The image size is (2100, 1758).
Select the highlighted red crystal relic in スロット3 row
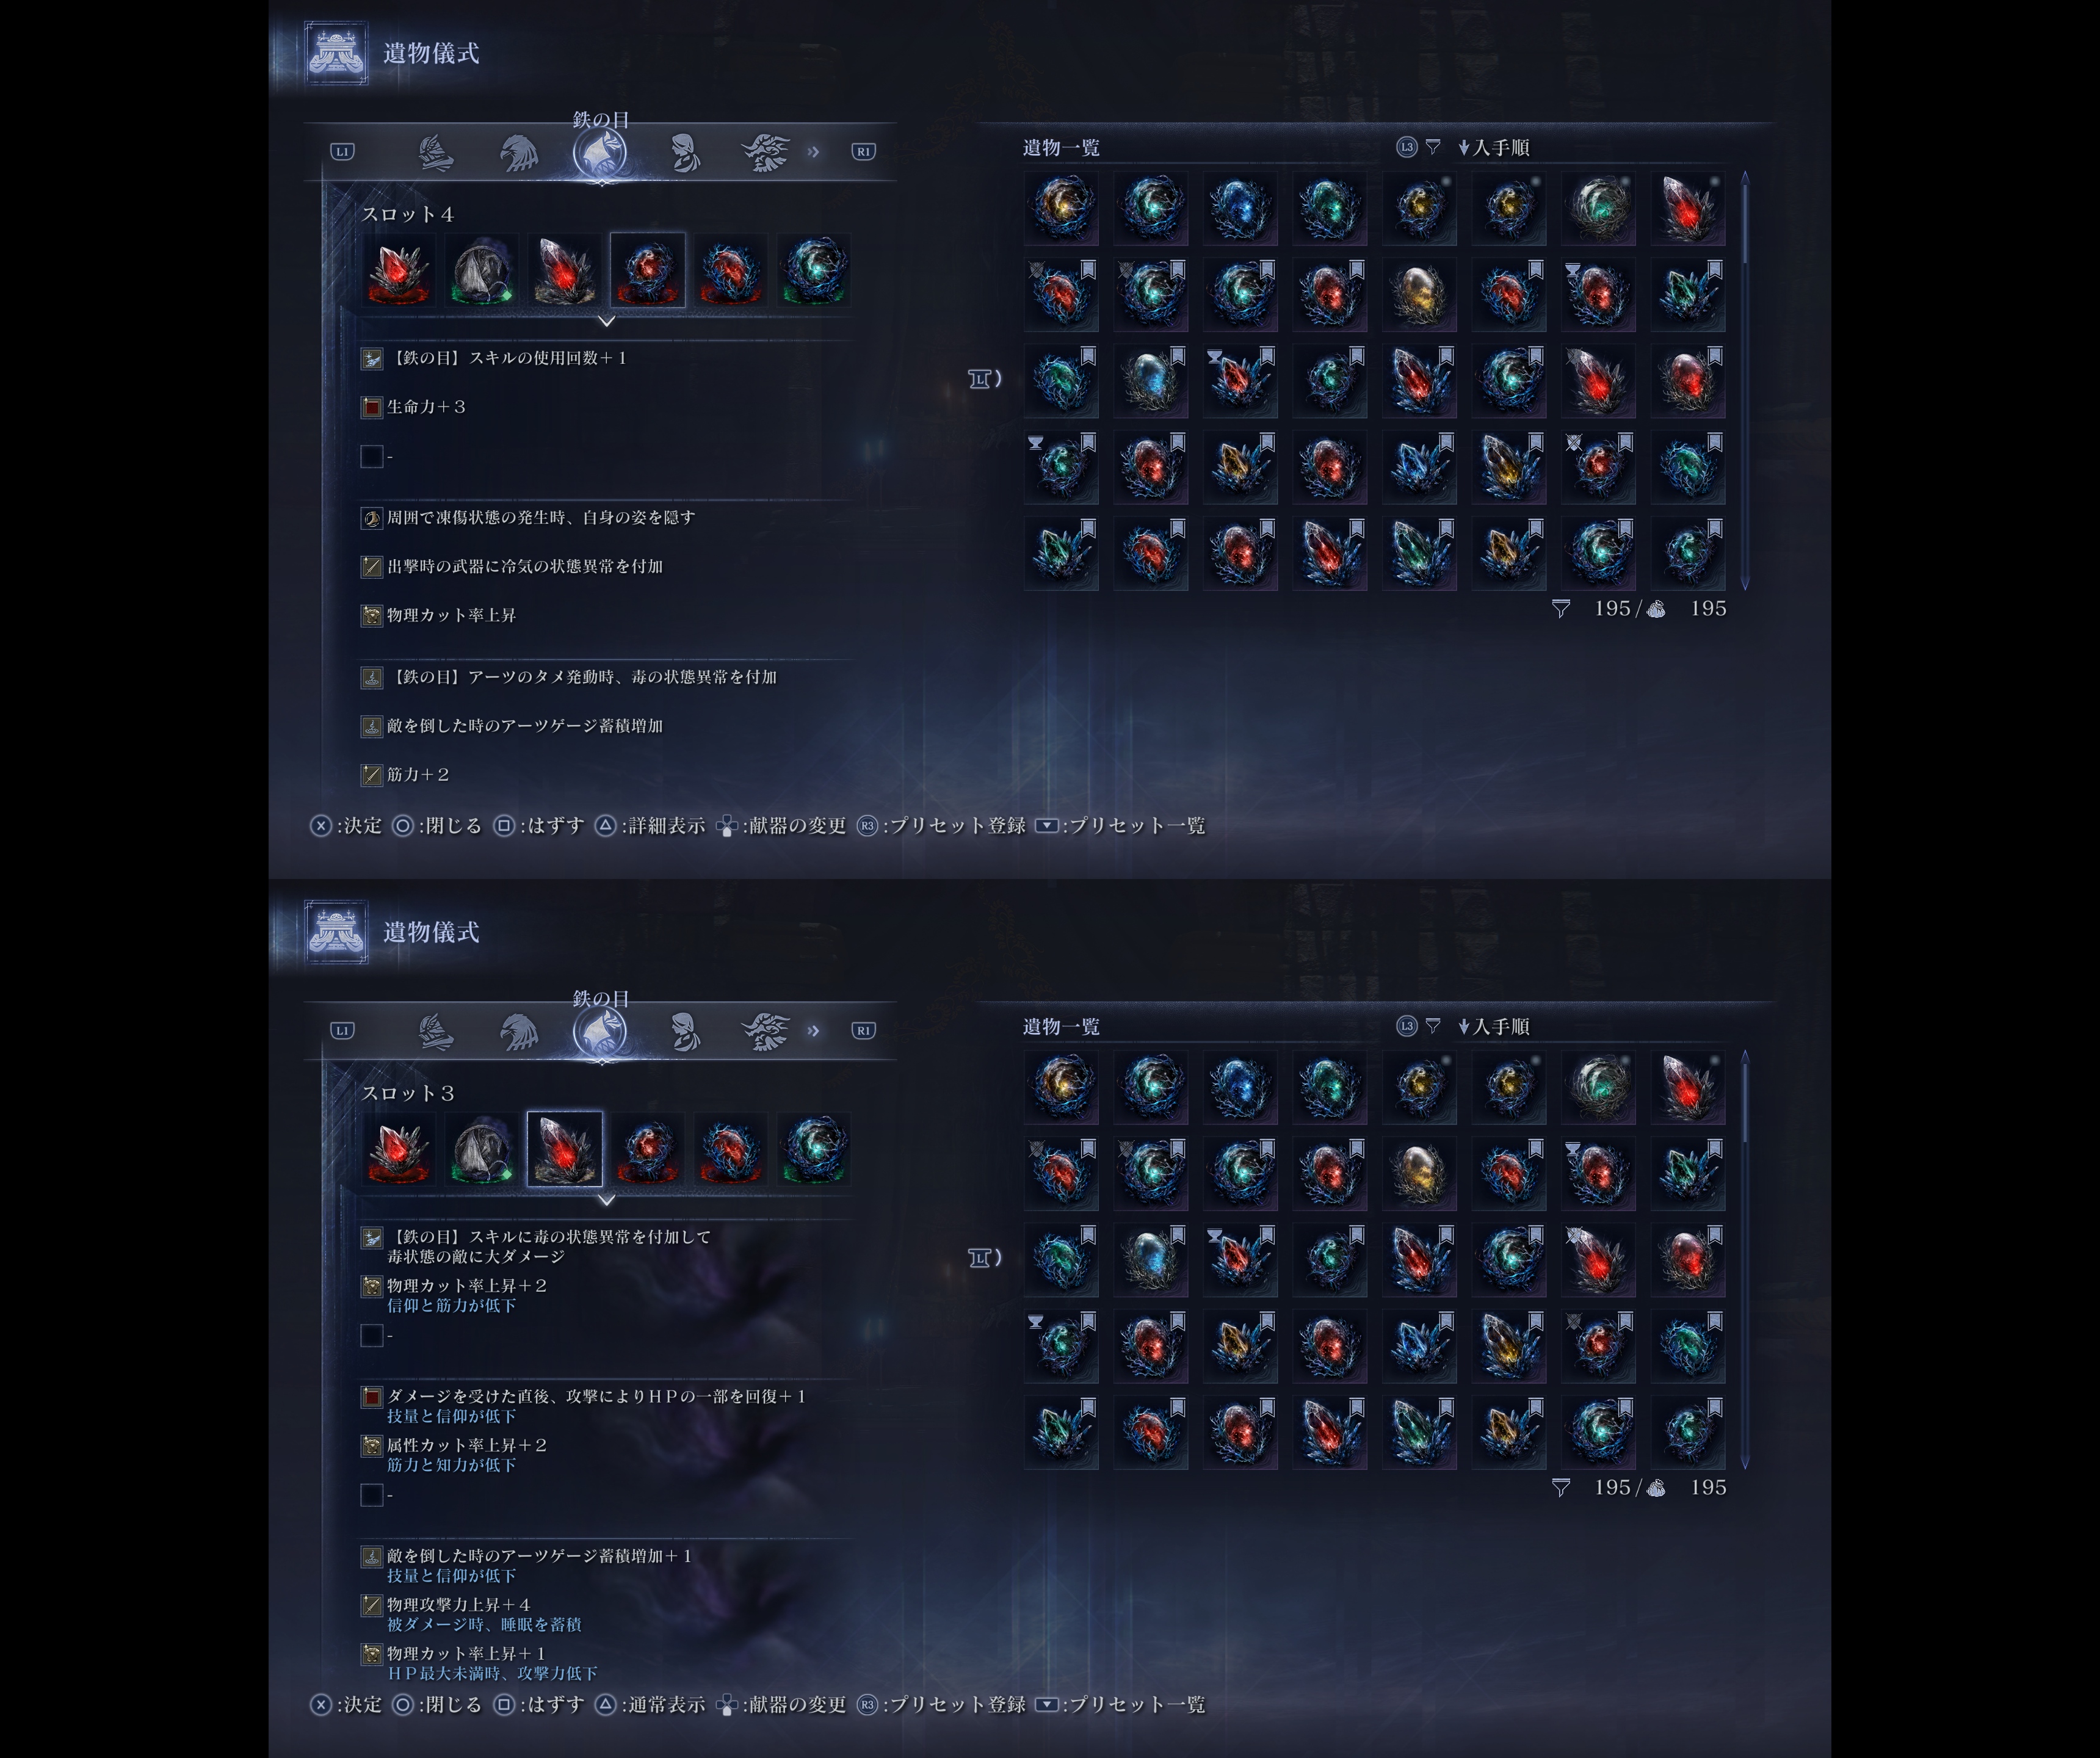(x=564, y=1149)
